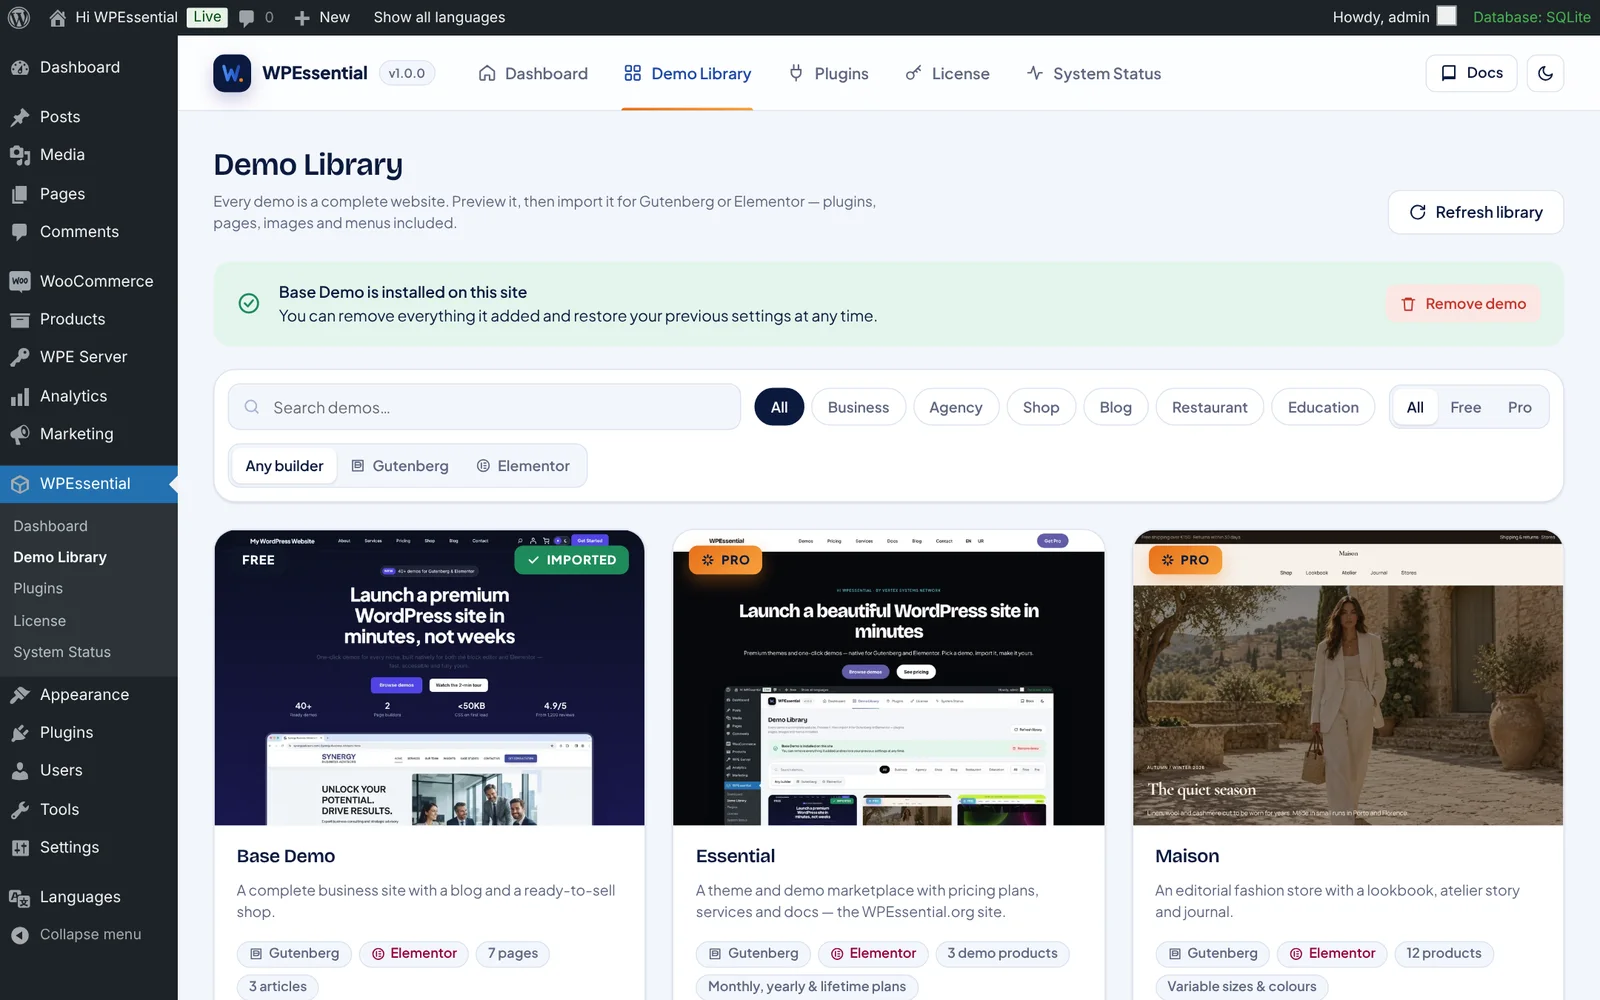Image resolution: width=1600 pixels, height=1000 pixels.
Task: Open the comments bubble in admin bar
Action: [247, 18]
